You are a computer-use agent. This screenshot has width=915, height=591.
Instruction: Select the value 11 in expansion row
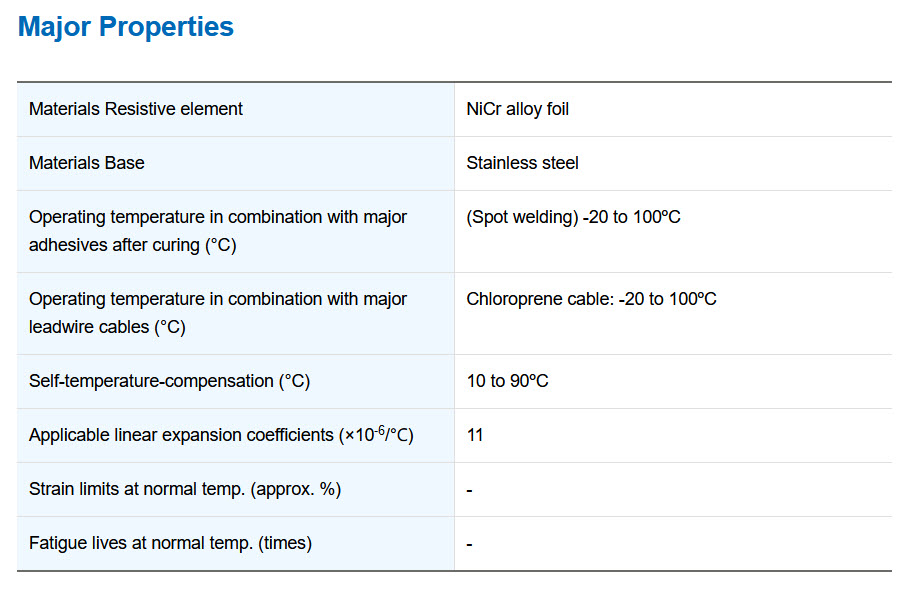474,435
